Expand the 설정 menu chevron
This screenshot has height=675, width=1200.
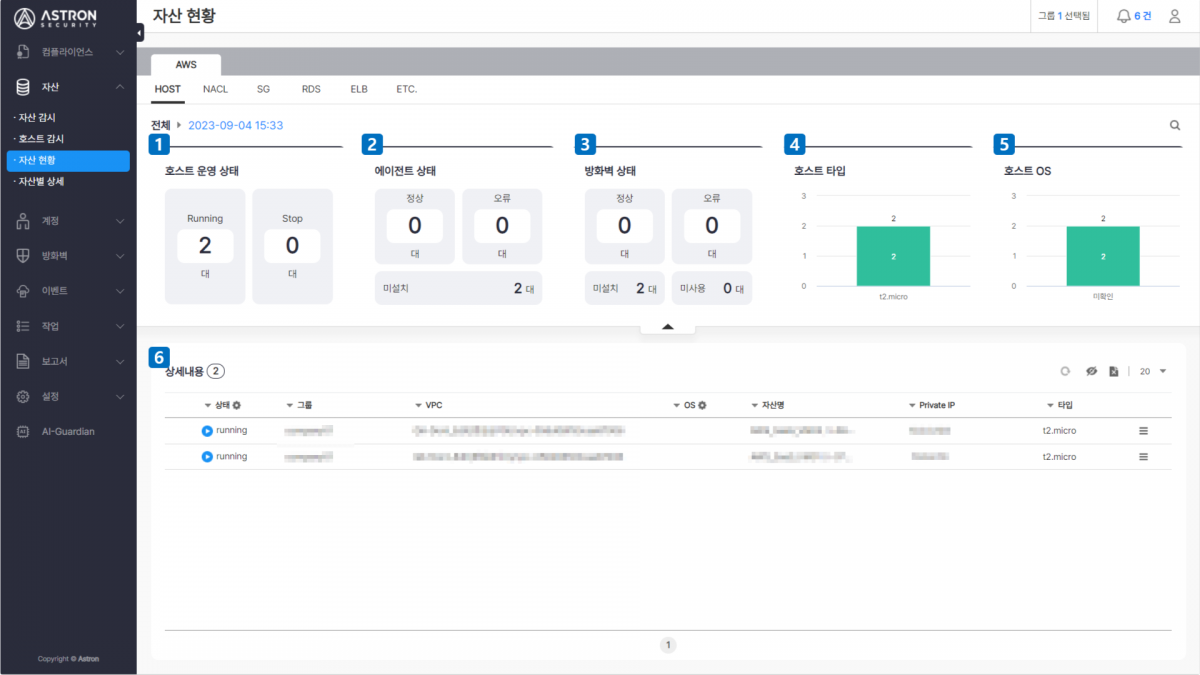pyautogui.click(x=119, y=396)
